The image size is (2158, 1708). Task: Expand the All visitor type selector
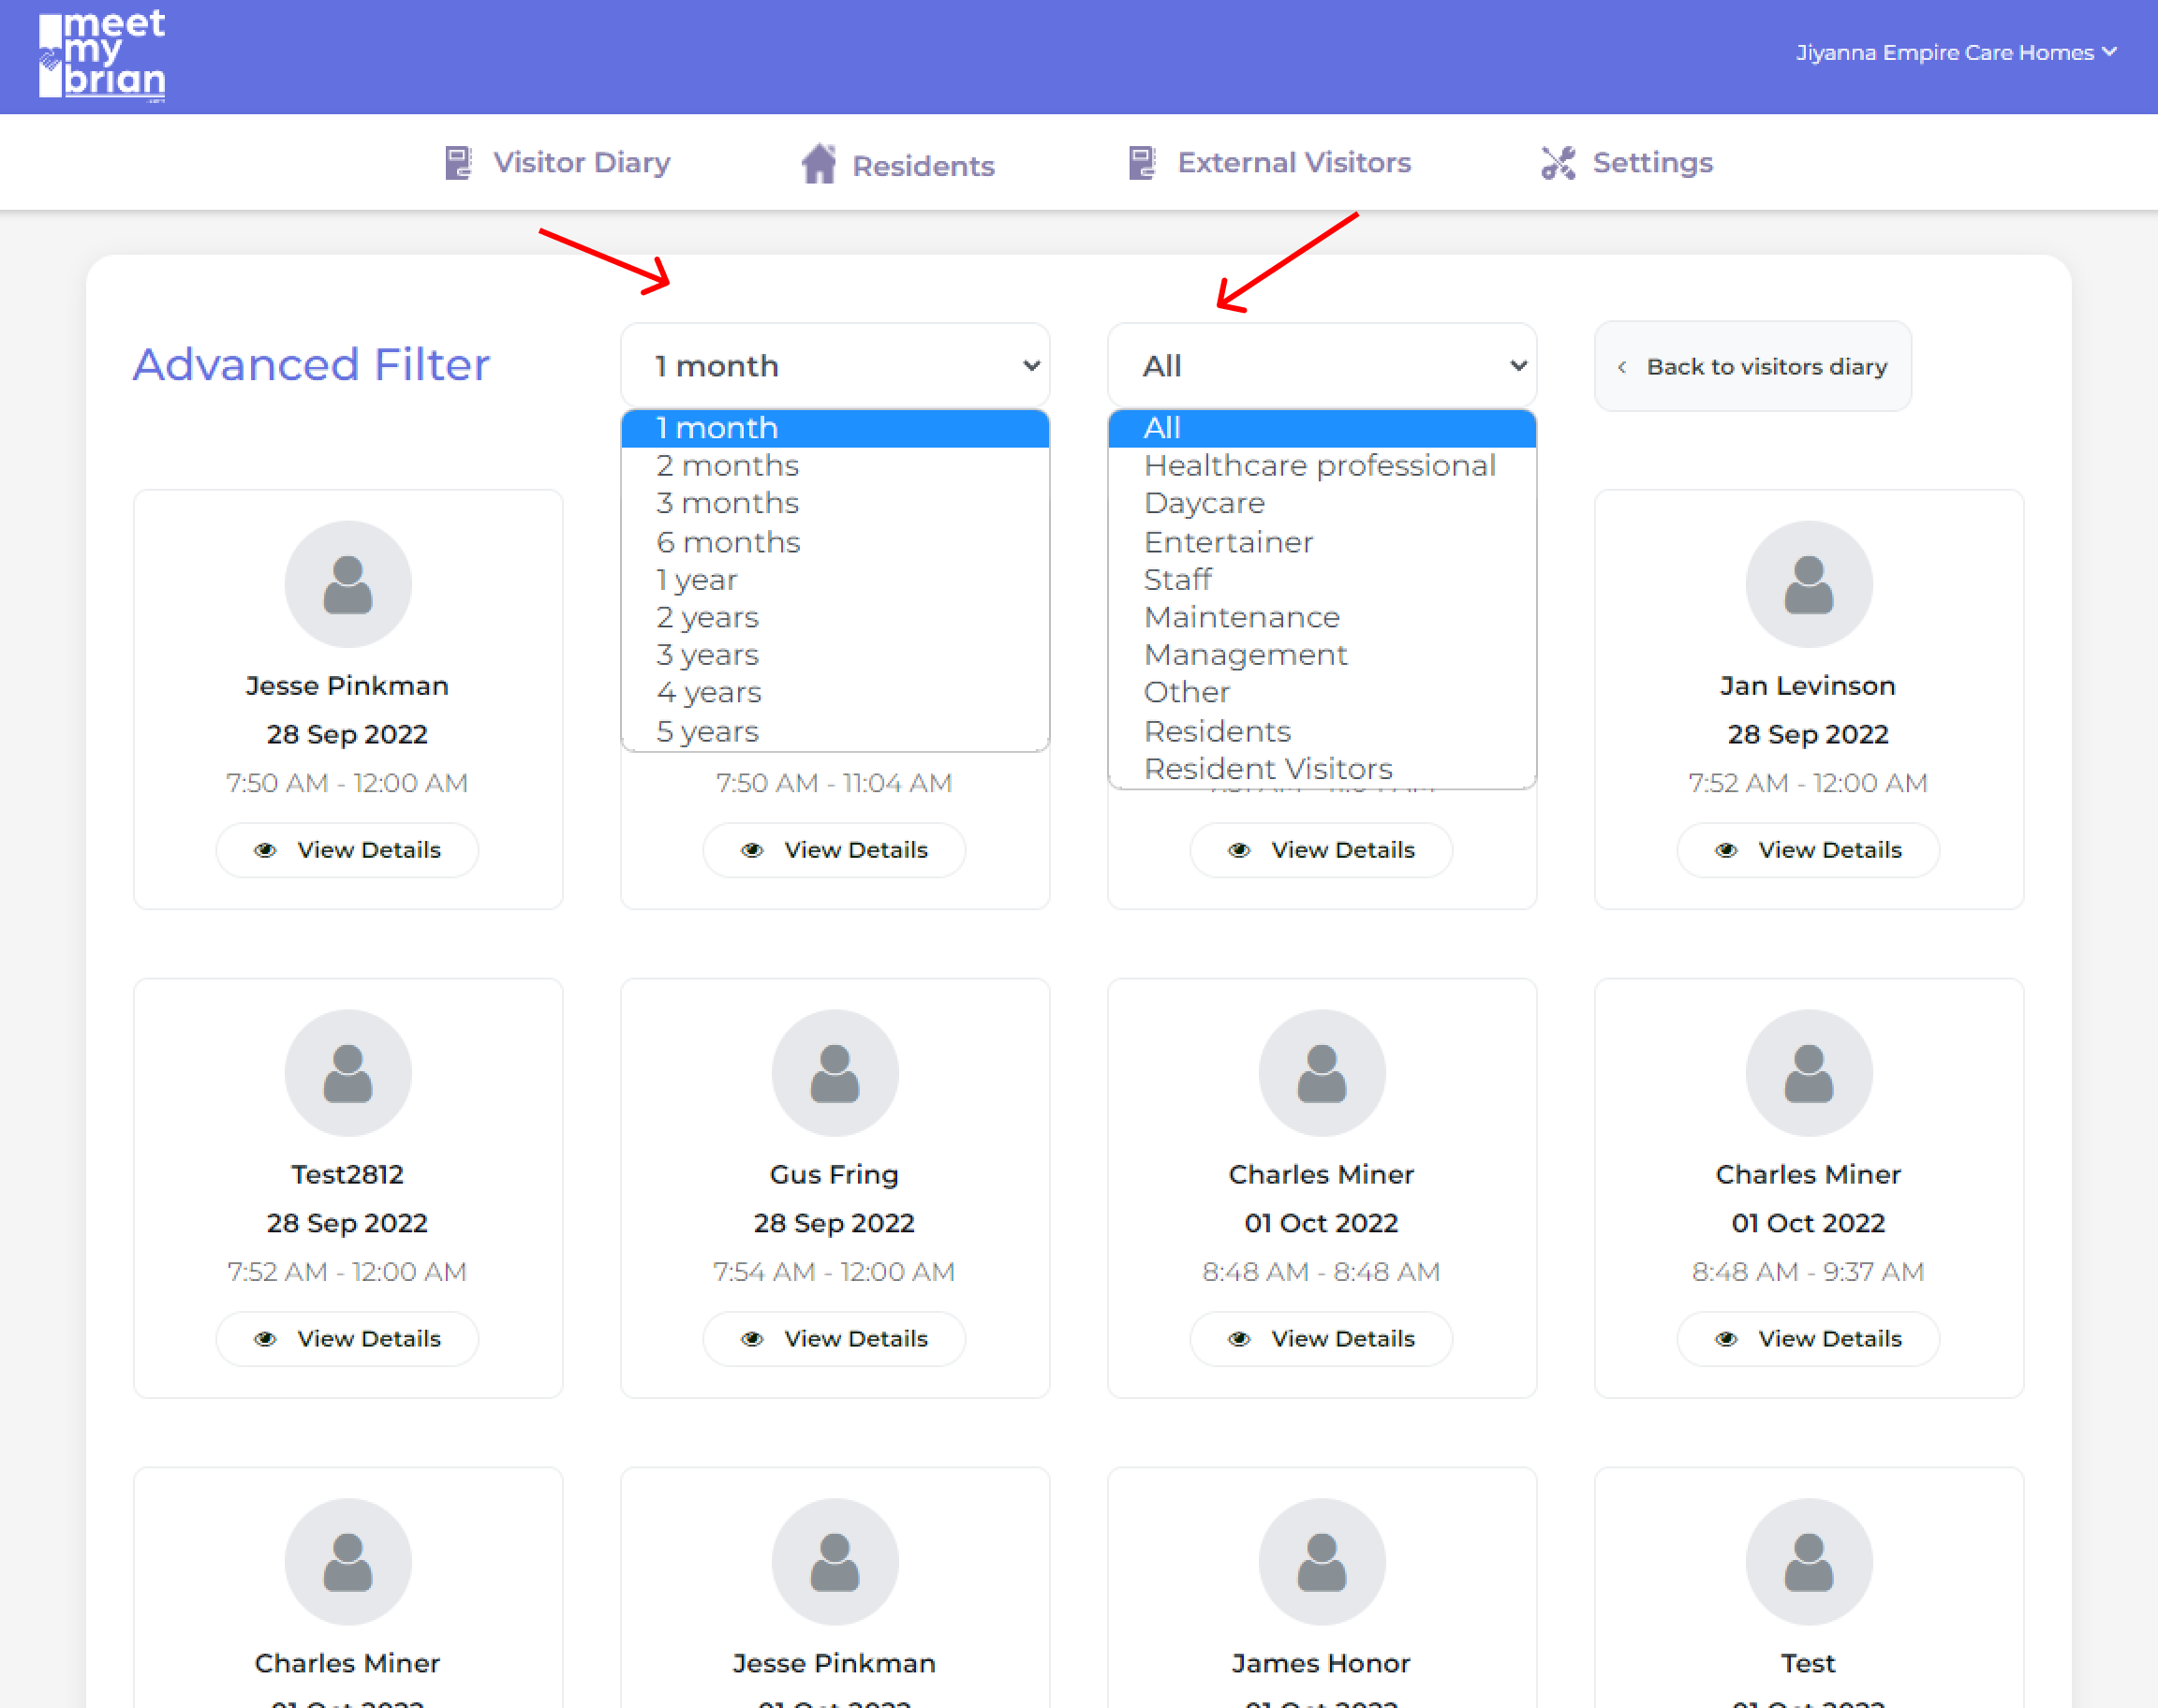coord(1321,366)
